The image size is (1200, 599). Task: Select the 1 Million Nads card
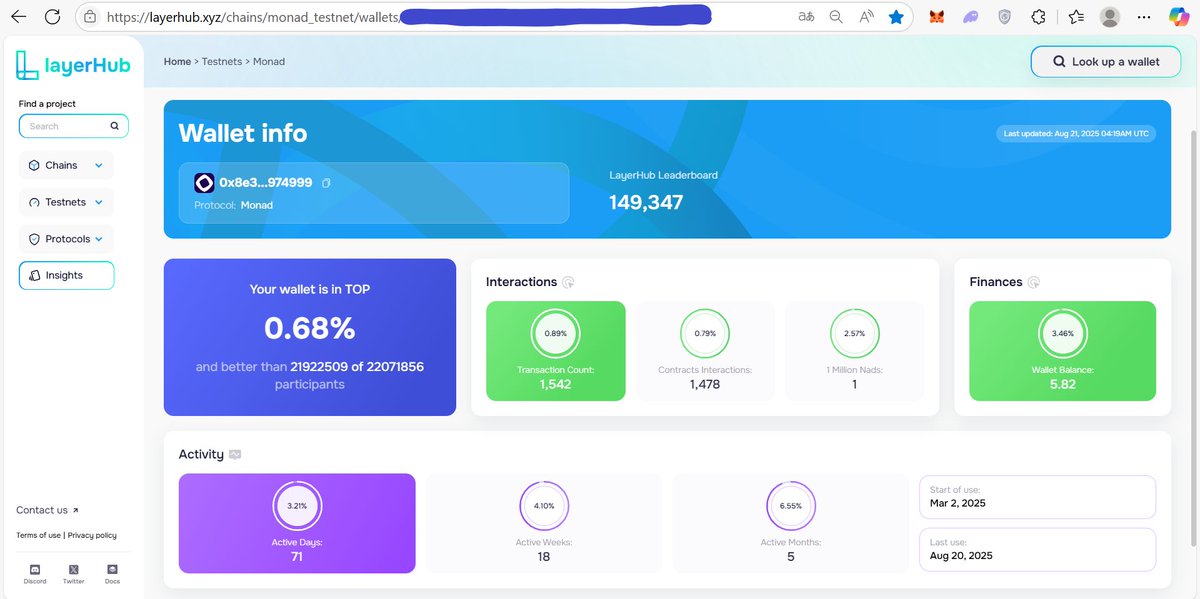click(854, 351)
